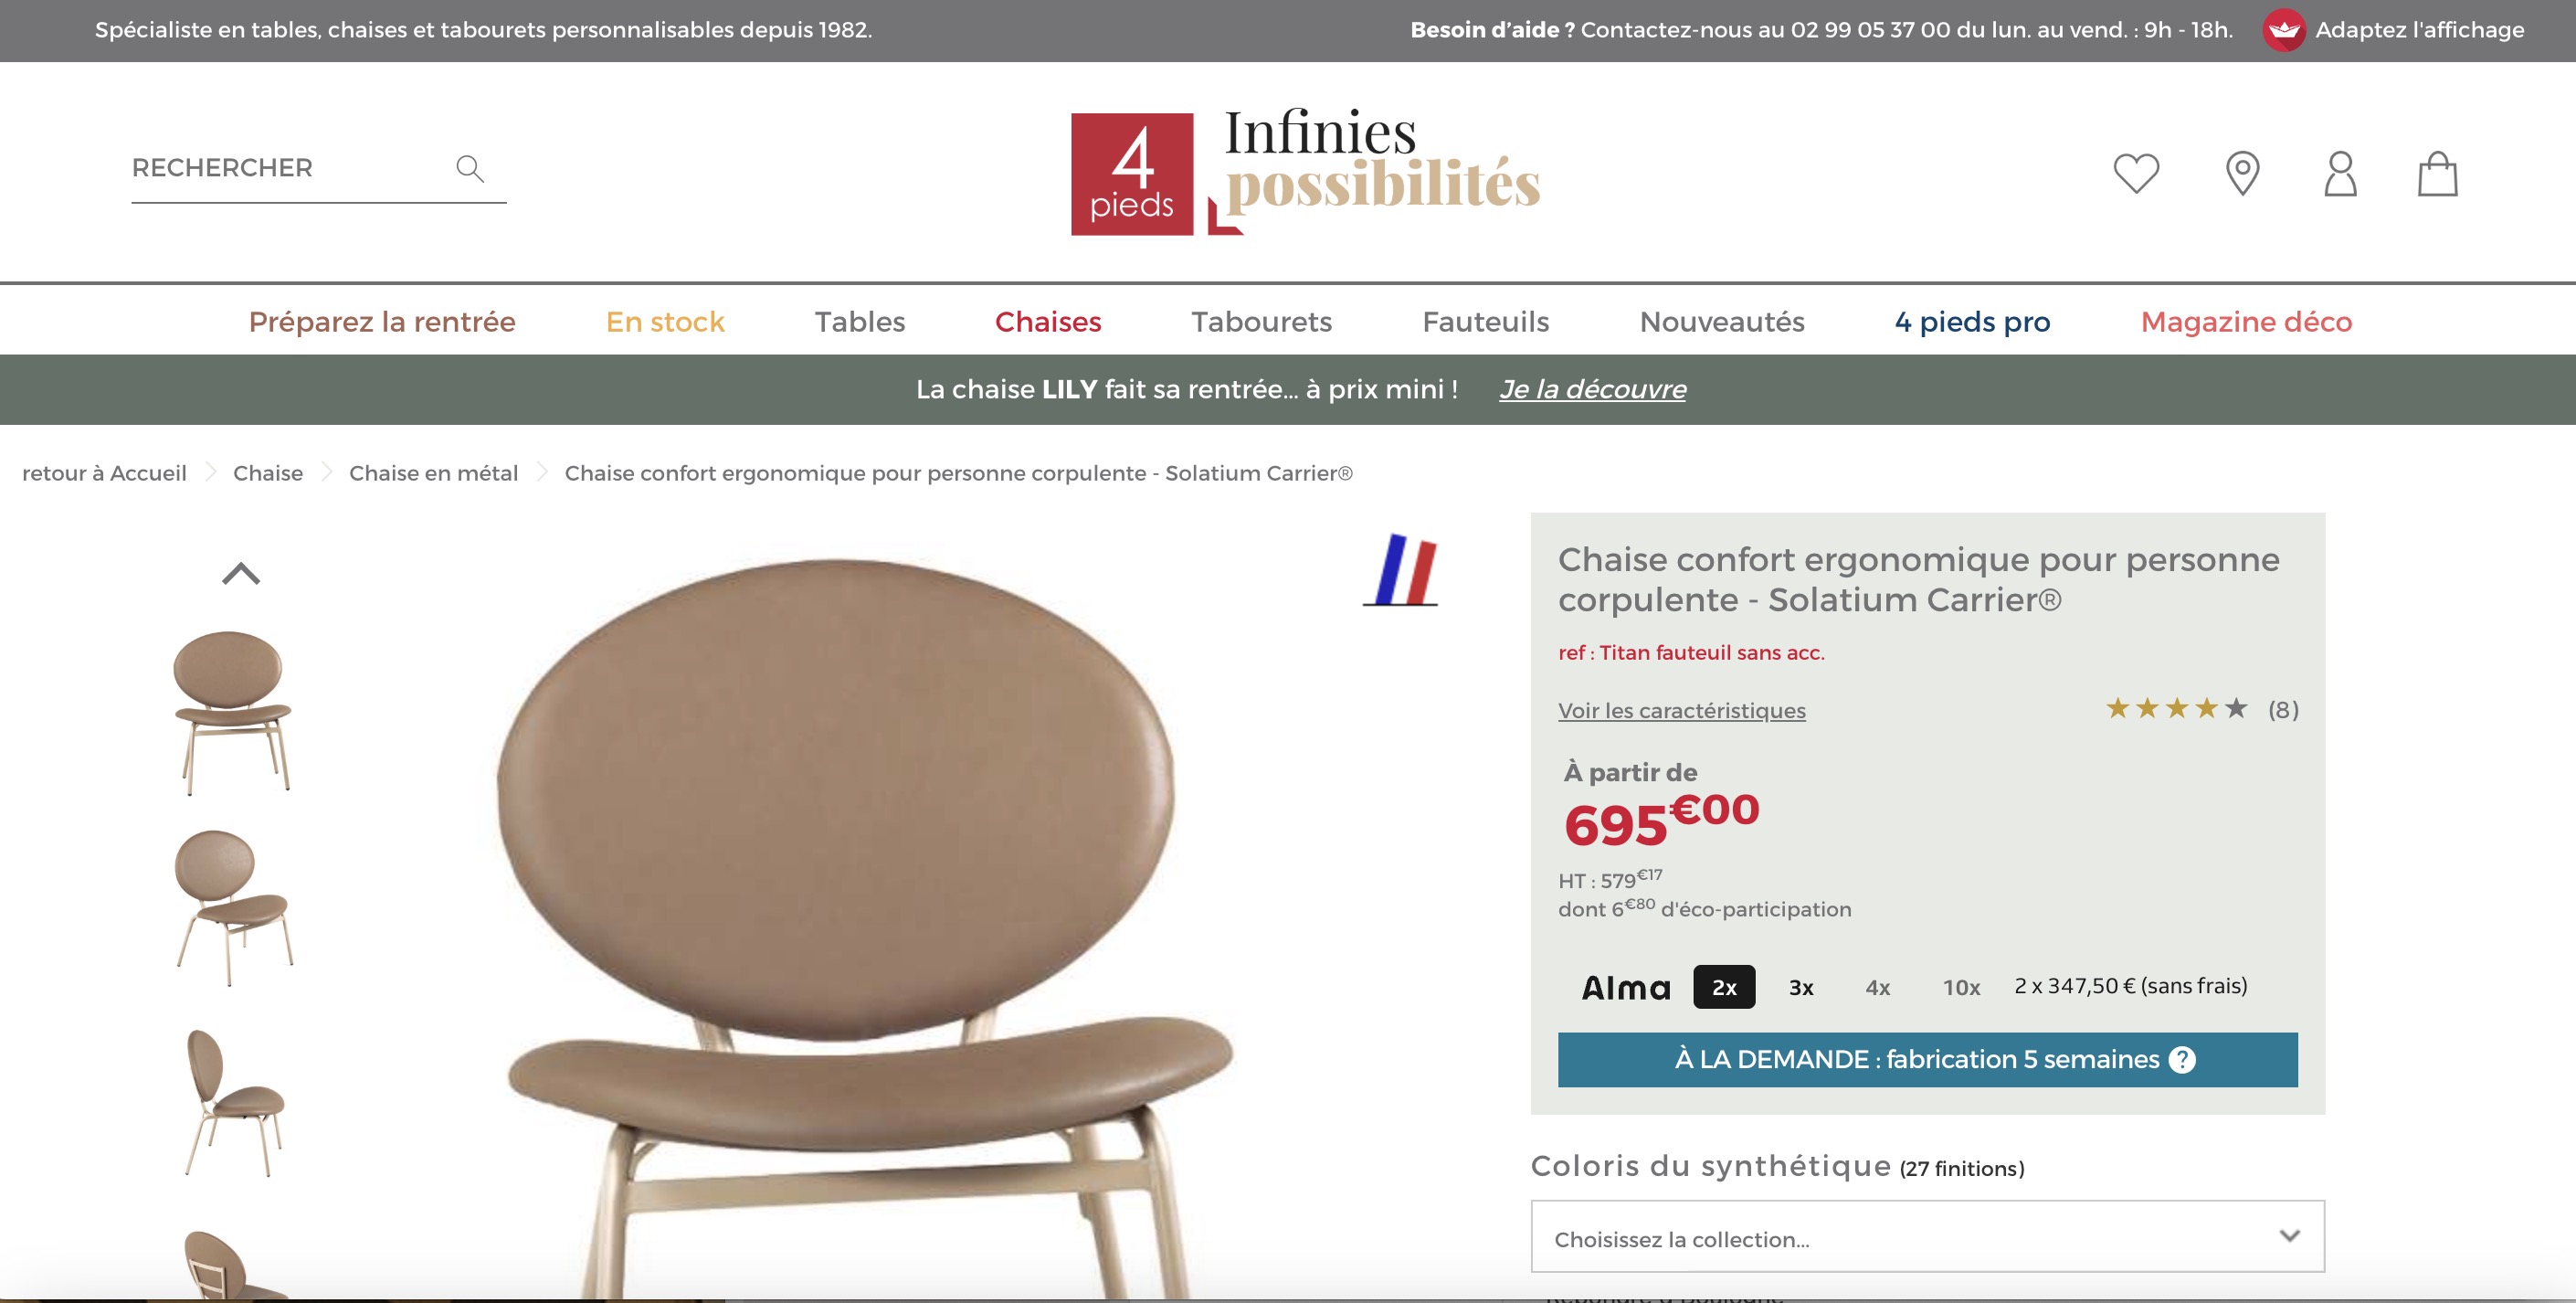Click the five-star rating reviews

pos(2201,709)
